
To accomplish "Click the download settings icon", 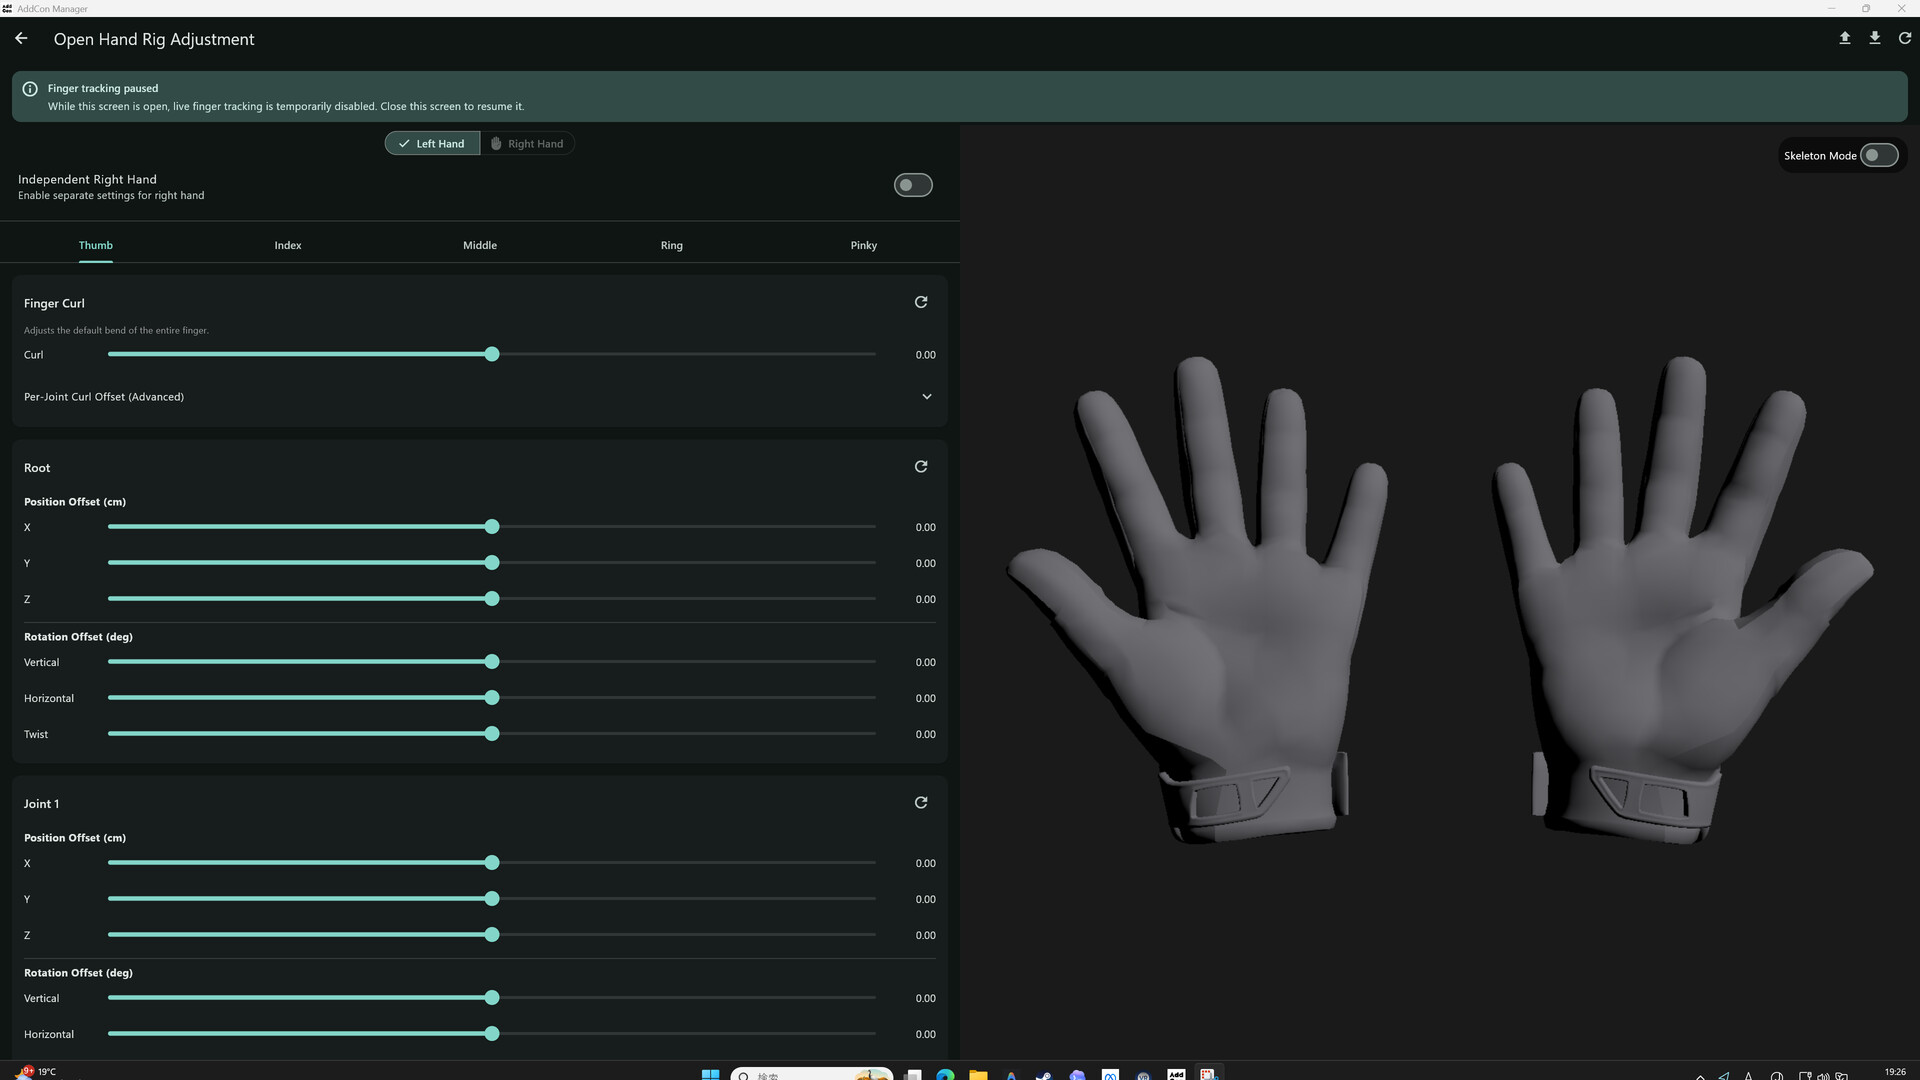I will tap(1875, 38).
